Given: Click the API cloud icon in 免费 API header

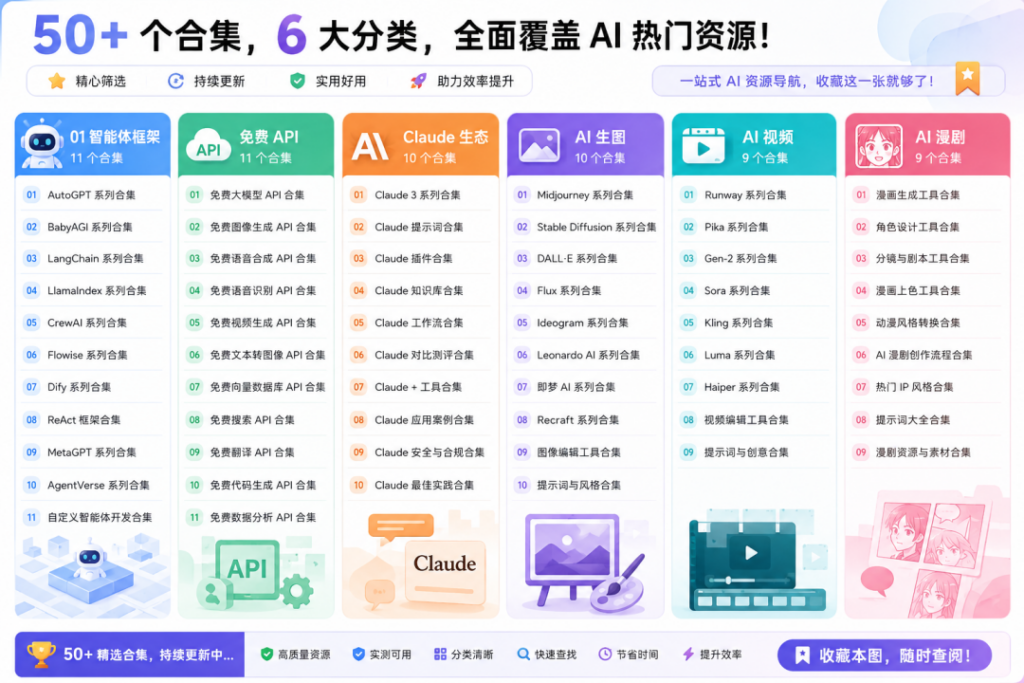Looking at the screenshot, I should click(208, 145).
